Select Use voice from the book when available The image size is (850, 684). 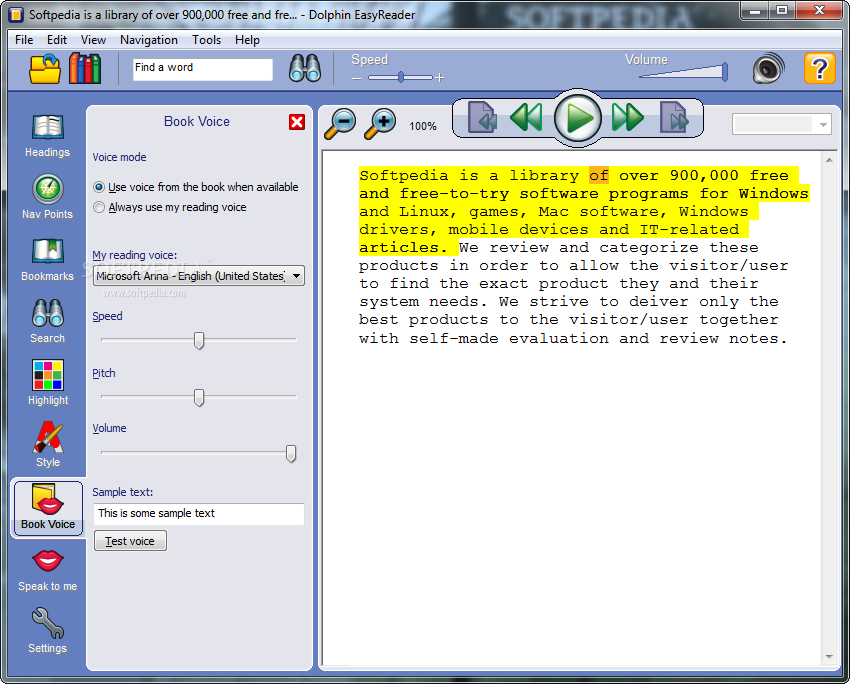point(196,187)
